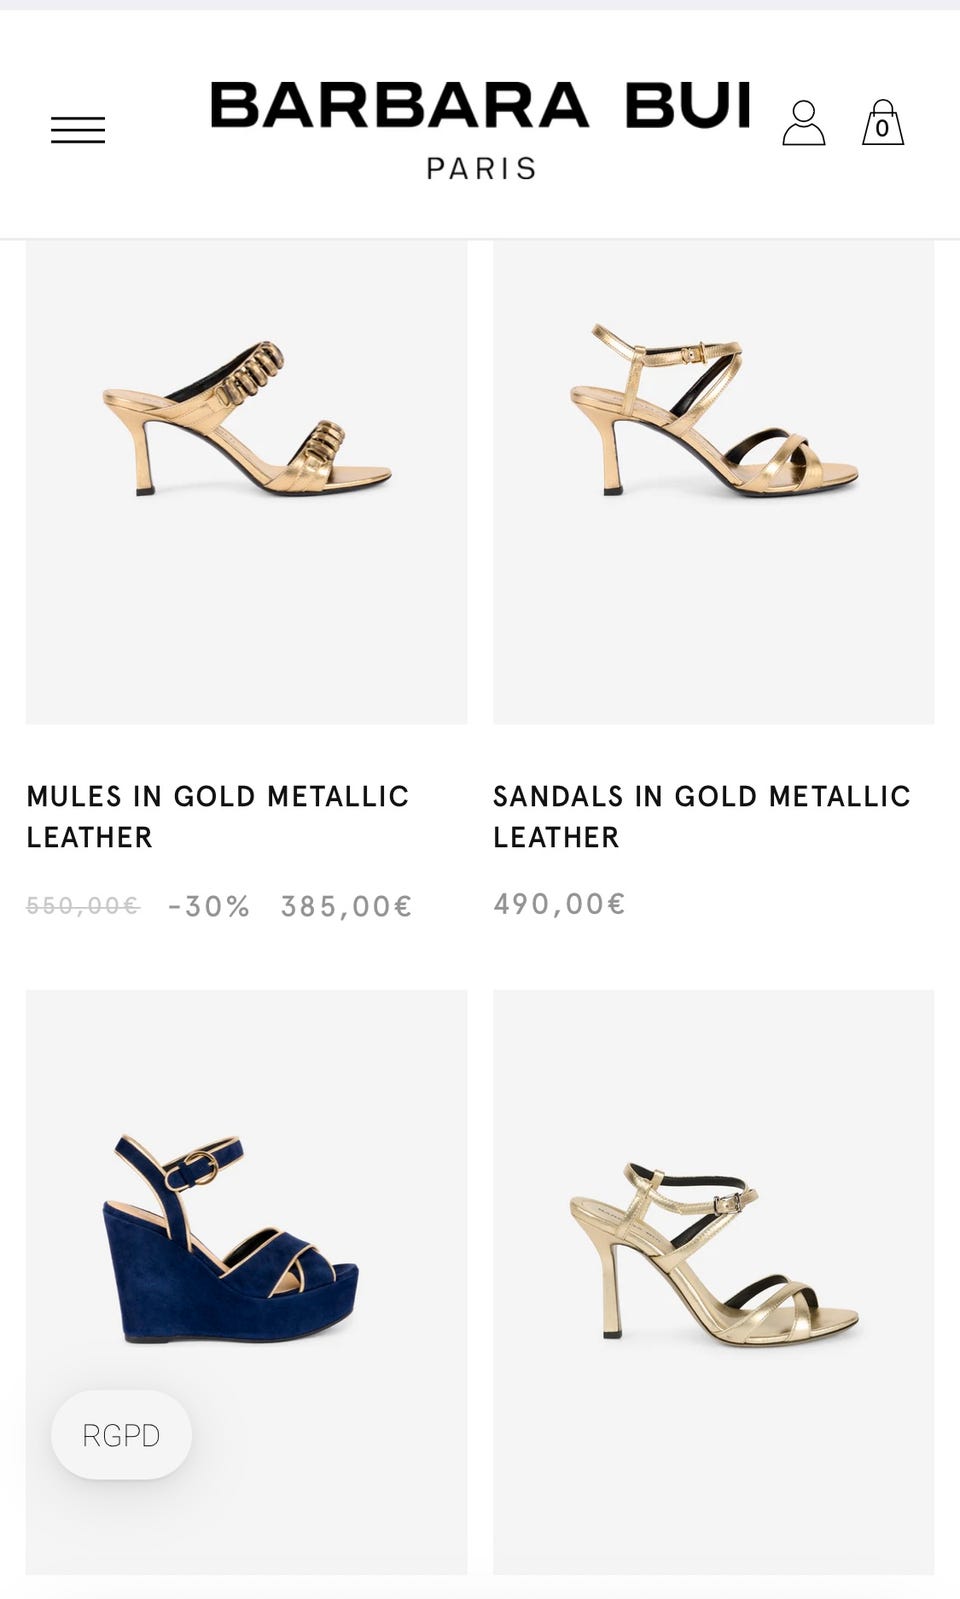Click the gold mules product photo
Screen dimensions: 960x1599
click(245, 478)
